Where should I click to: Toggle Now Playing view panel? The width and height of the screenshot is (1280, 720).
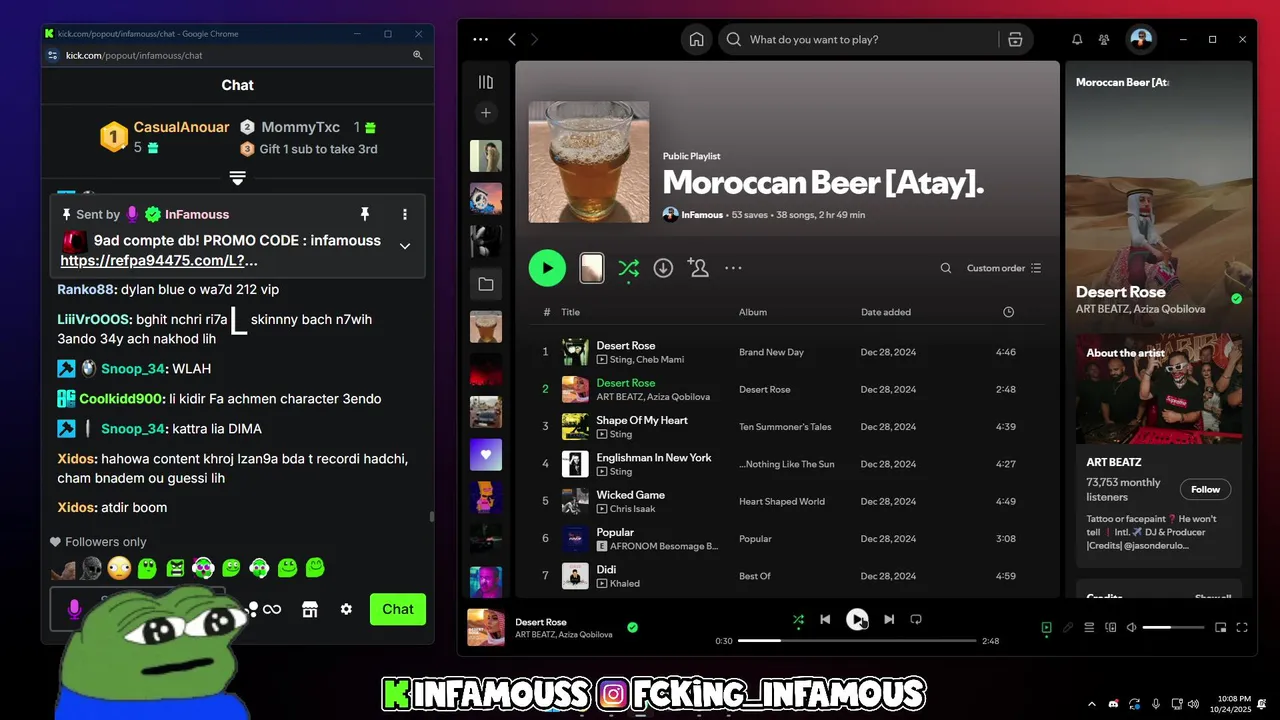[x=1046, y=628]
